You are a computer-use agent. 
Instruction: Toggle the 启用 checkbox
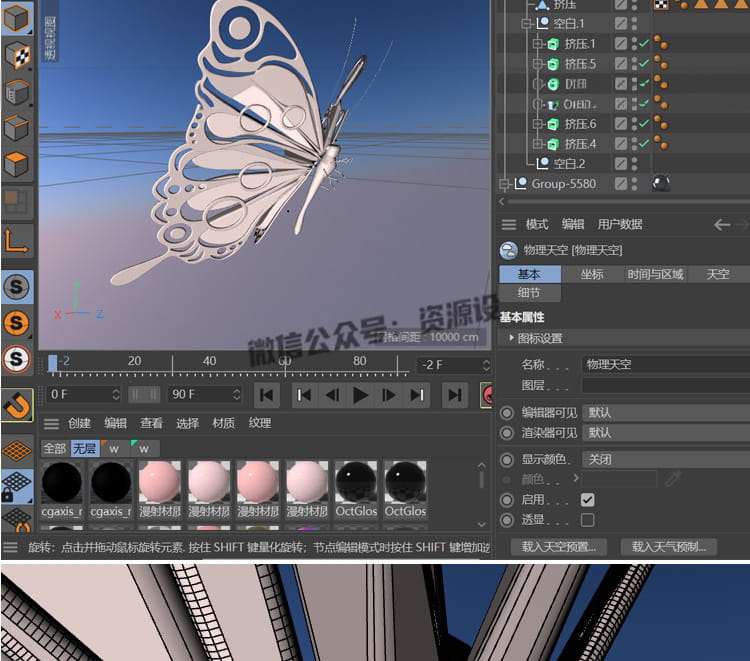point(587,500)
